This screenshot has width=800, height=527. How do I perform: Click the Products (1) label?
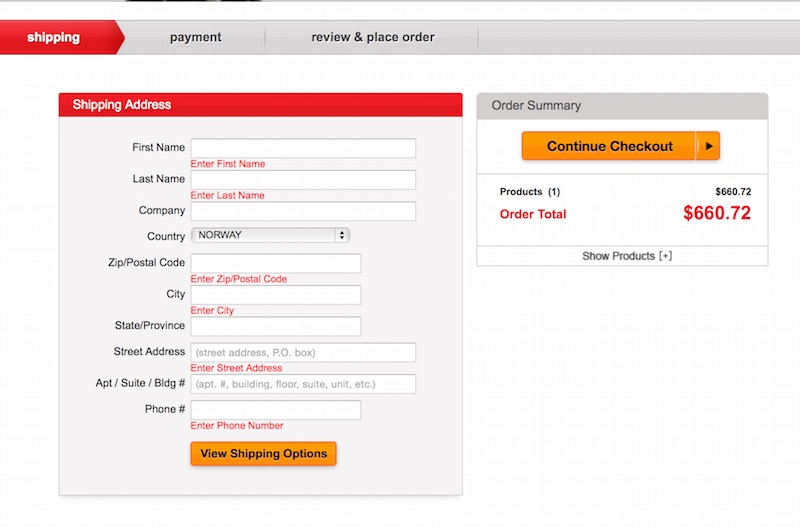click(530, 192)
